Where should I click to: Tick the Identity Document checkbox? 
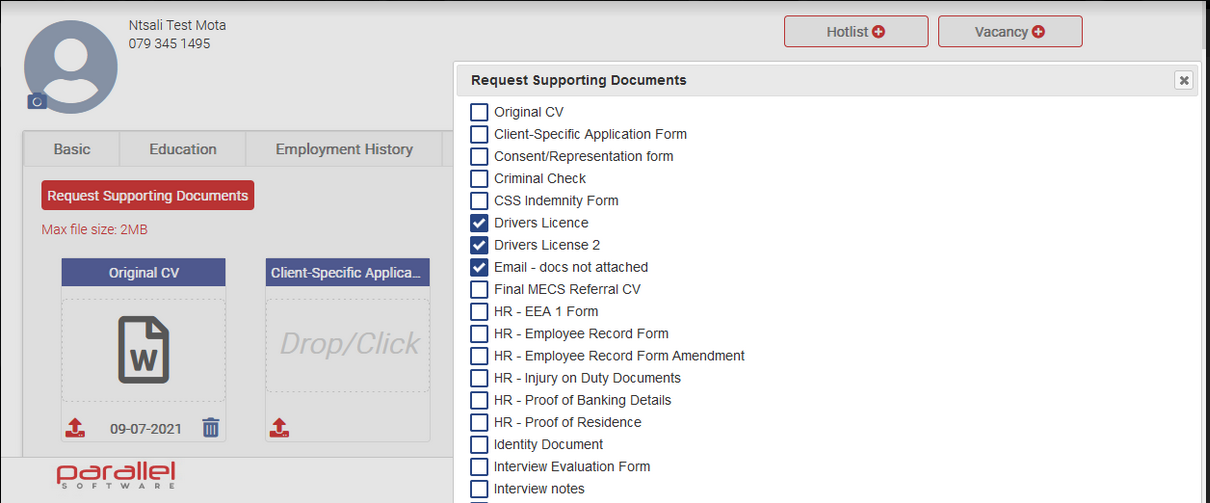pos(479,445)
